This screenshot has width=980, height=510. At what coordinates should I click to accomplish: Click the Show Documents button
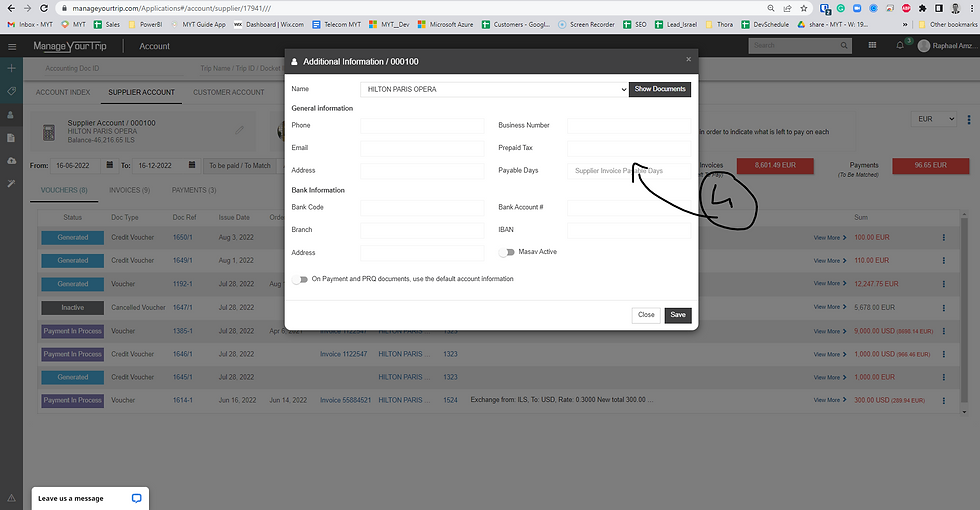click(x=660, y=89)
